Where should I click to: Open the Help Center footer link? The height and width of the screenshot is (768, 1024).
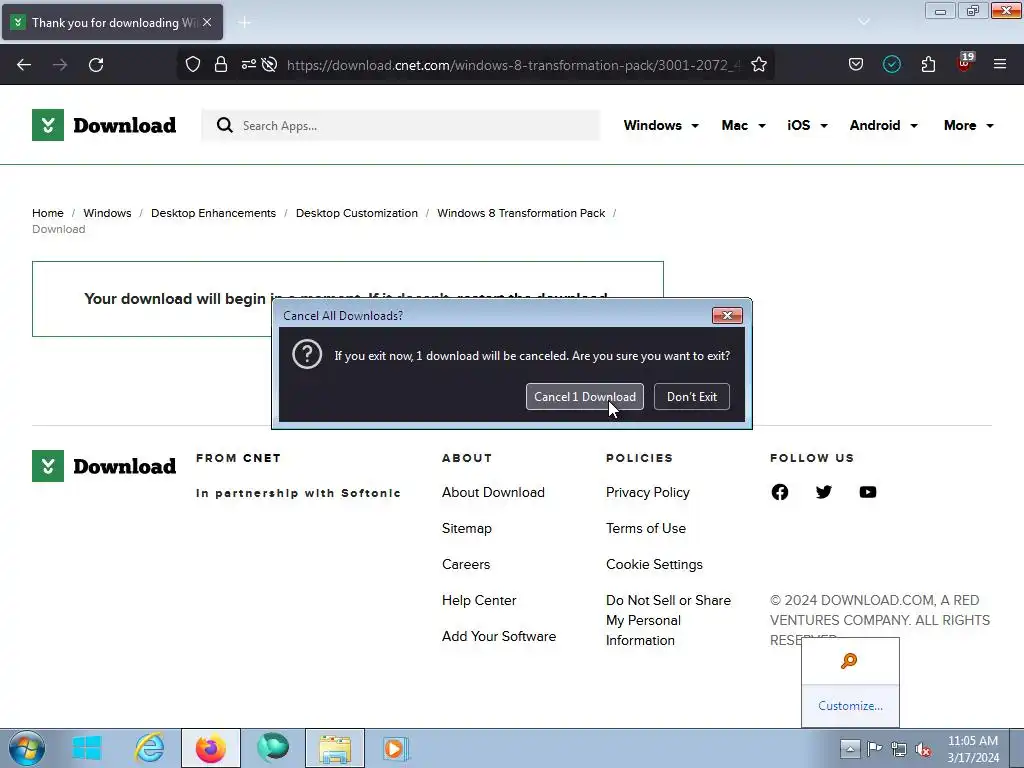tap(479, 600)
